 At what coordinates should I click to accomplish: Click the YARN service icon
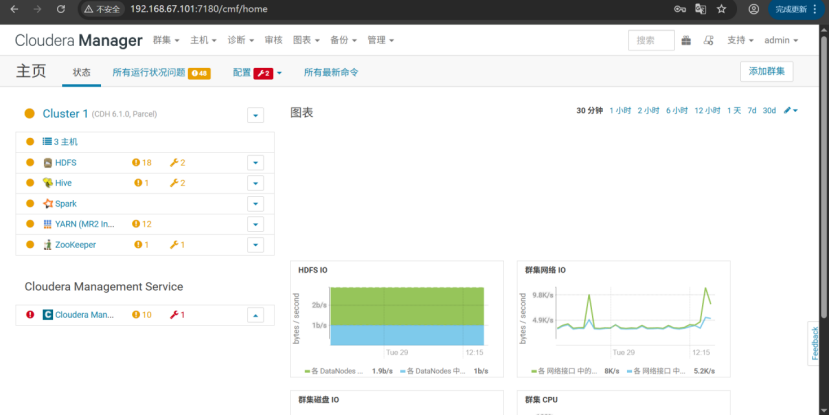48,224
